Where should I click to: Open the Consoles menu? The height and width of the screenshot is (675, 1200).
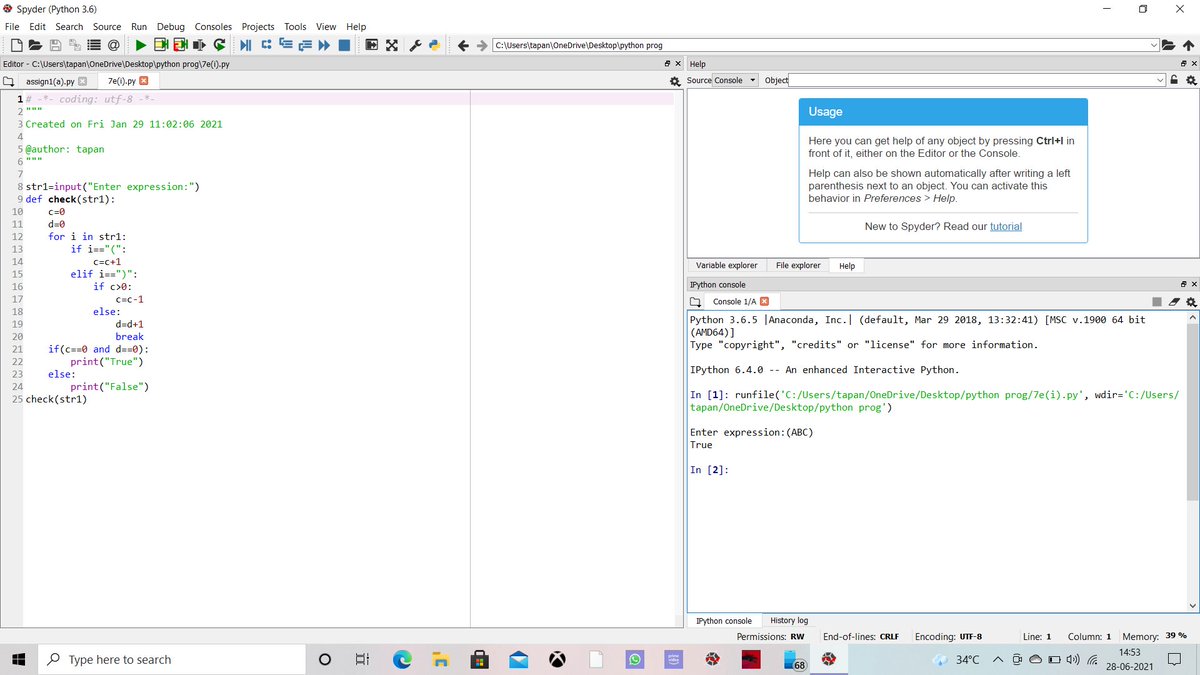213,26
